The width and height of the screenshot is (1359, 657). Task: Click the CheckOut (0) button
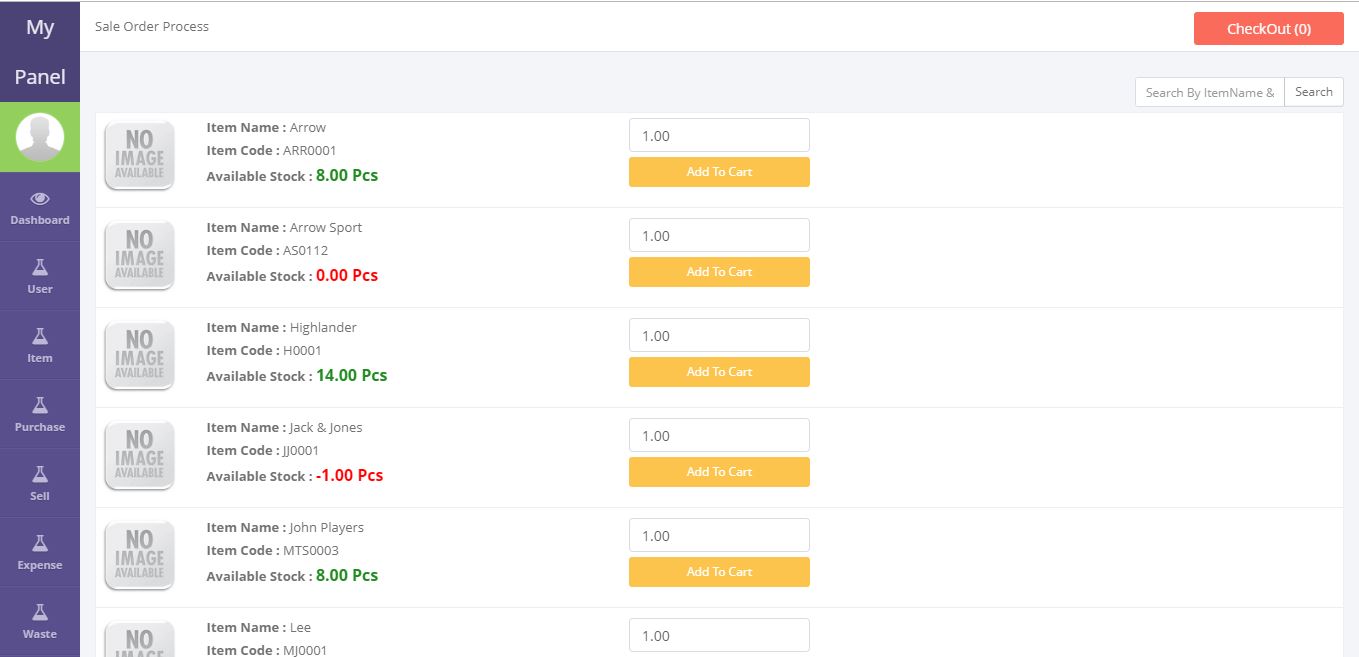coord(1268,29)
